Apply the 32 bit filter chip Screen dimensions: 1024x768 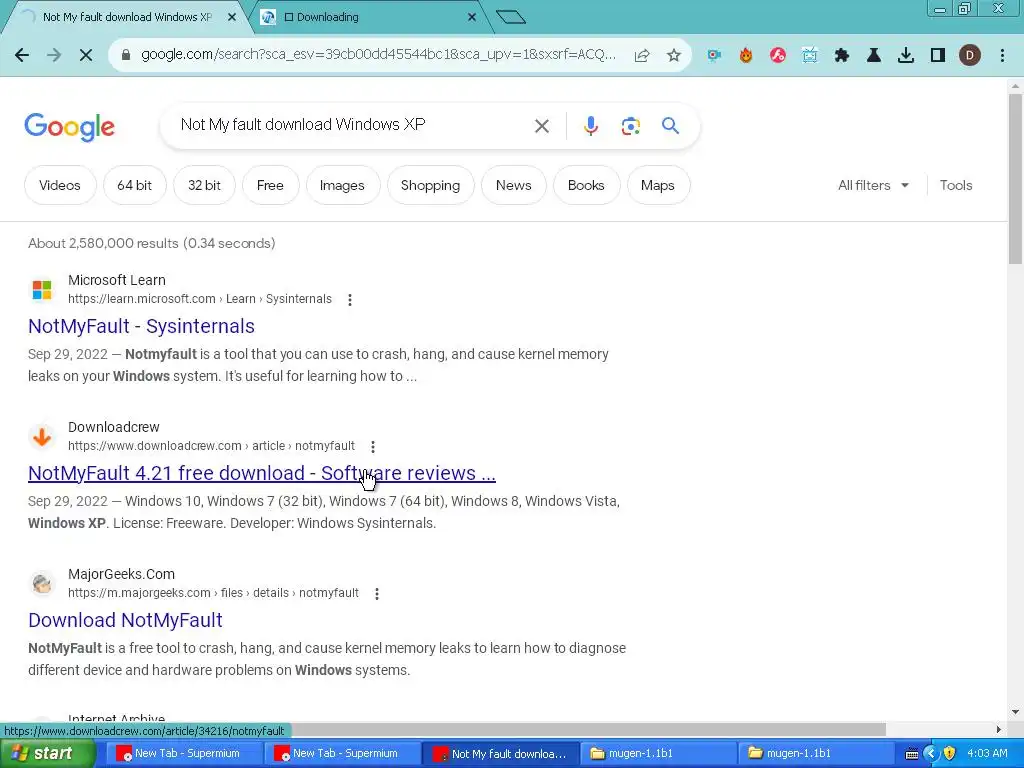tap(204, 185)
